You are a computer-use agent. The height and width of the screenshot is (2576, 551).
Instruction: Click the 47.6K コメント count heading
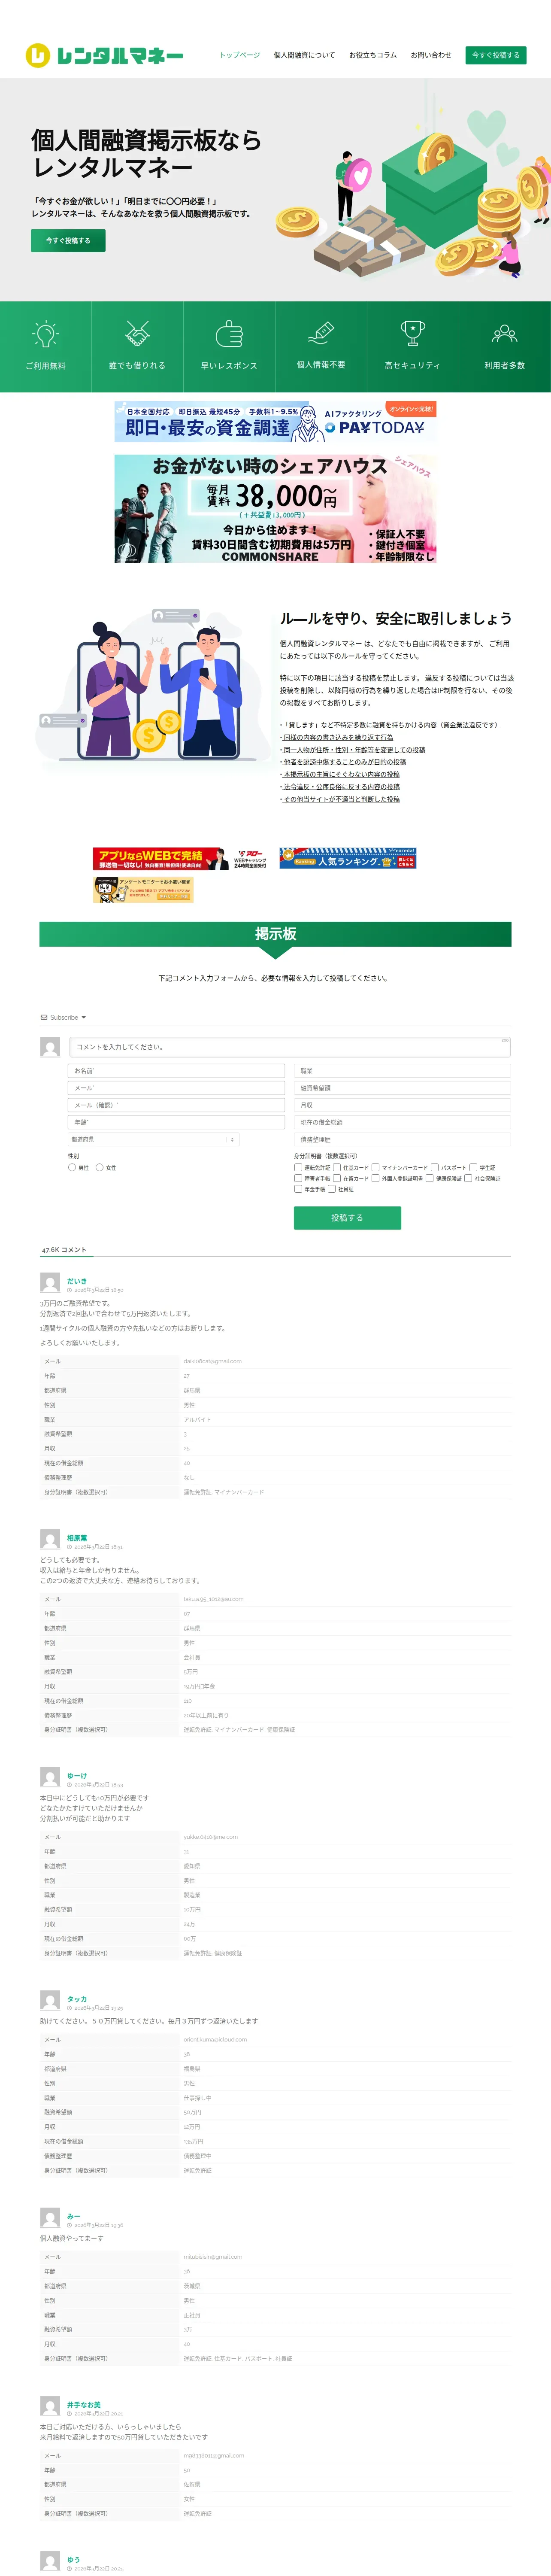[x=64, y=1250]
